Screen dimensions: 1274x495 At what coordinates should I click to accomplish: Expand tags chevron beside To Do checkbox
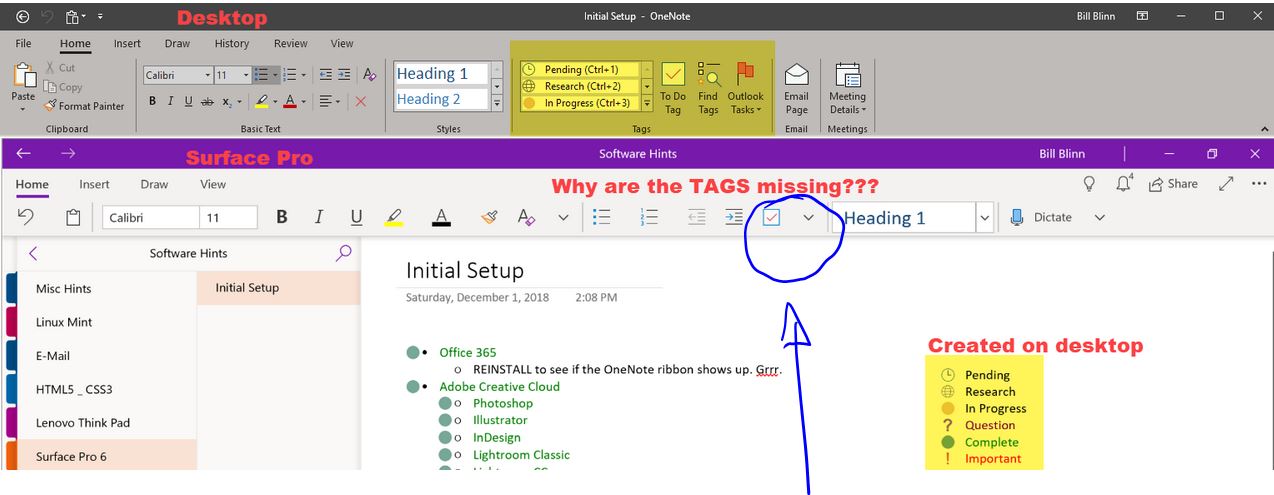[808, 217]
